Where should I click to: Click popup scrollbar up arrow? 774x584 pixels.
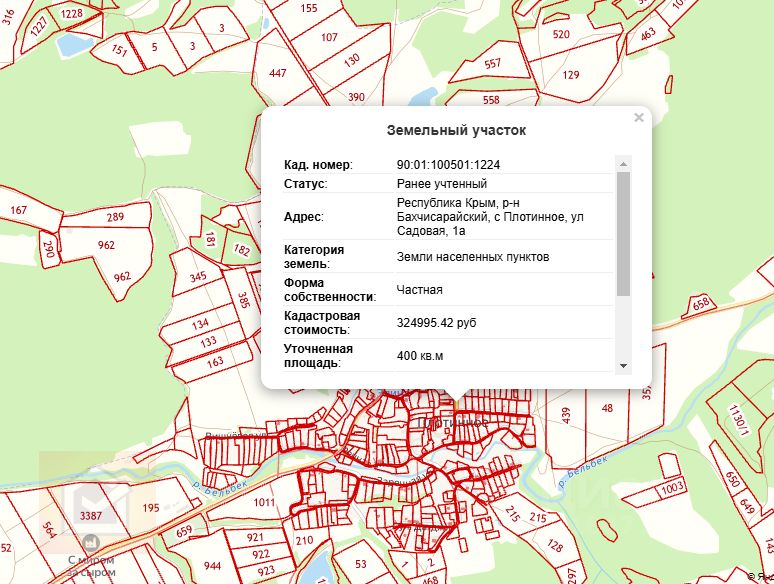coord(623,163)
